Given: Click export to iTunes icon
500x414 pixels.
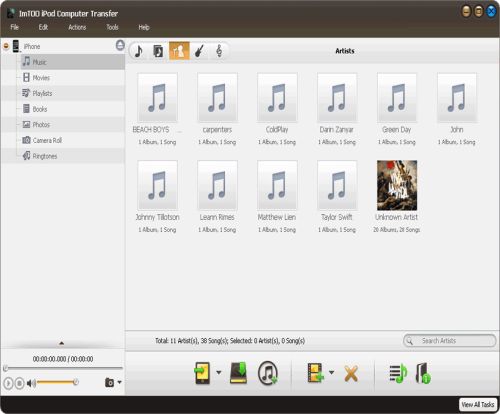Looking at the screenshot, I should click(x=268, y=373).
